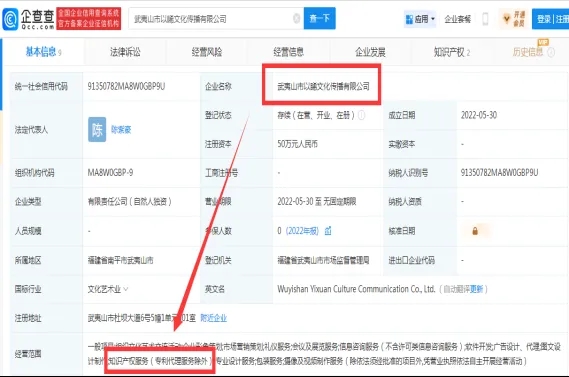Click the 英文名 label
Viewport: 569px width, 377px height.
tap(215, 289)
